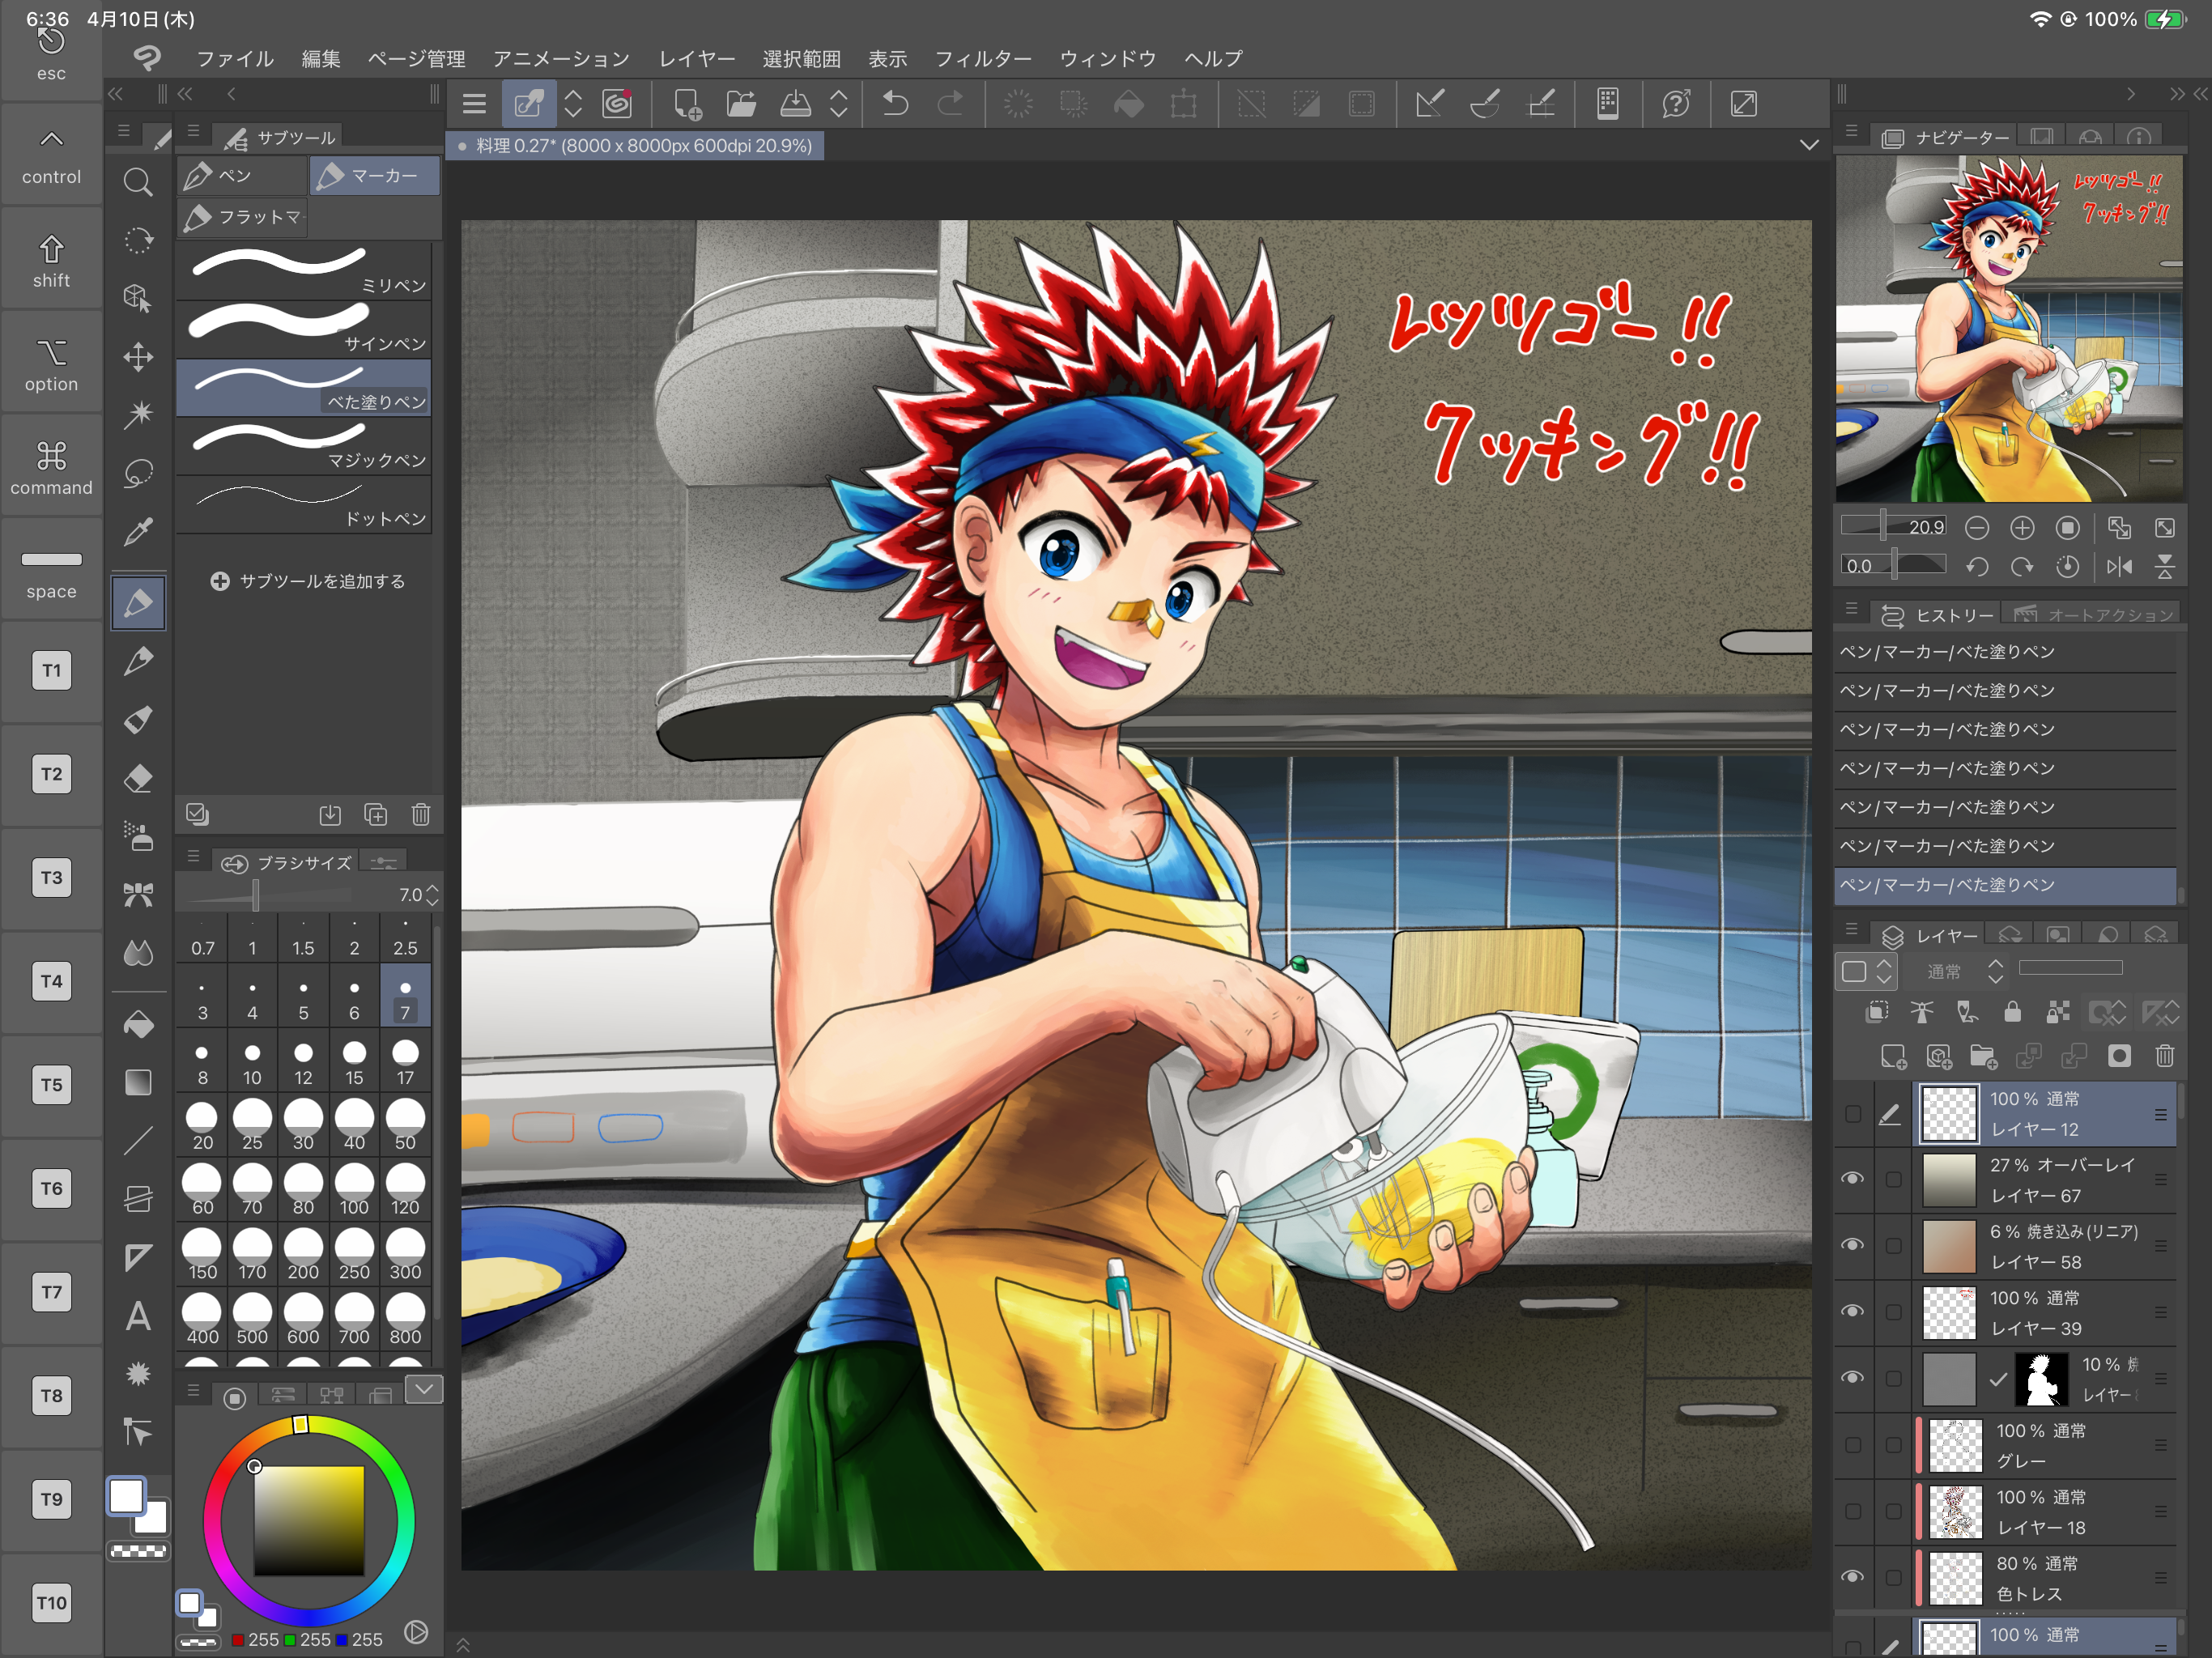
Task: Flip canvas horizontally in Navigator
Action: pos(2119,567)
